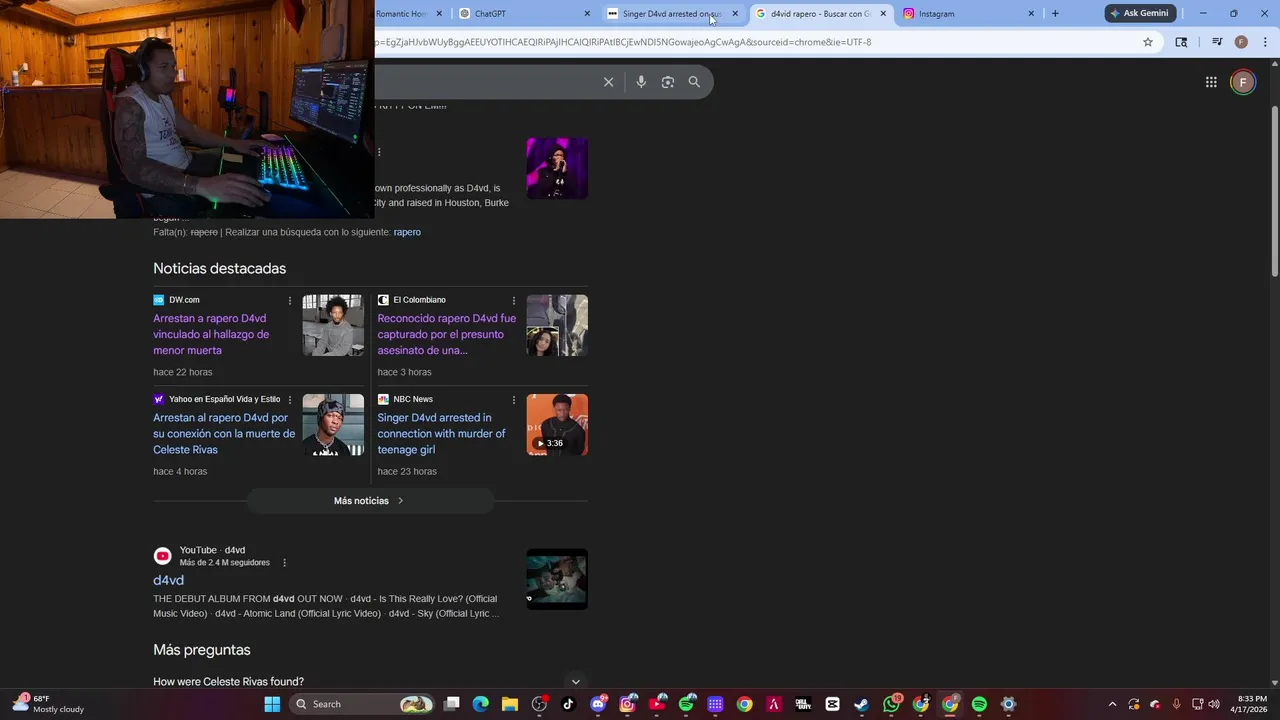1280x720 pixels.
Task: Open options menu for El Colombiano card
Action: [514, 300]
